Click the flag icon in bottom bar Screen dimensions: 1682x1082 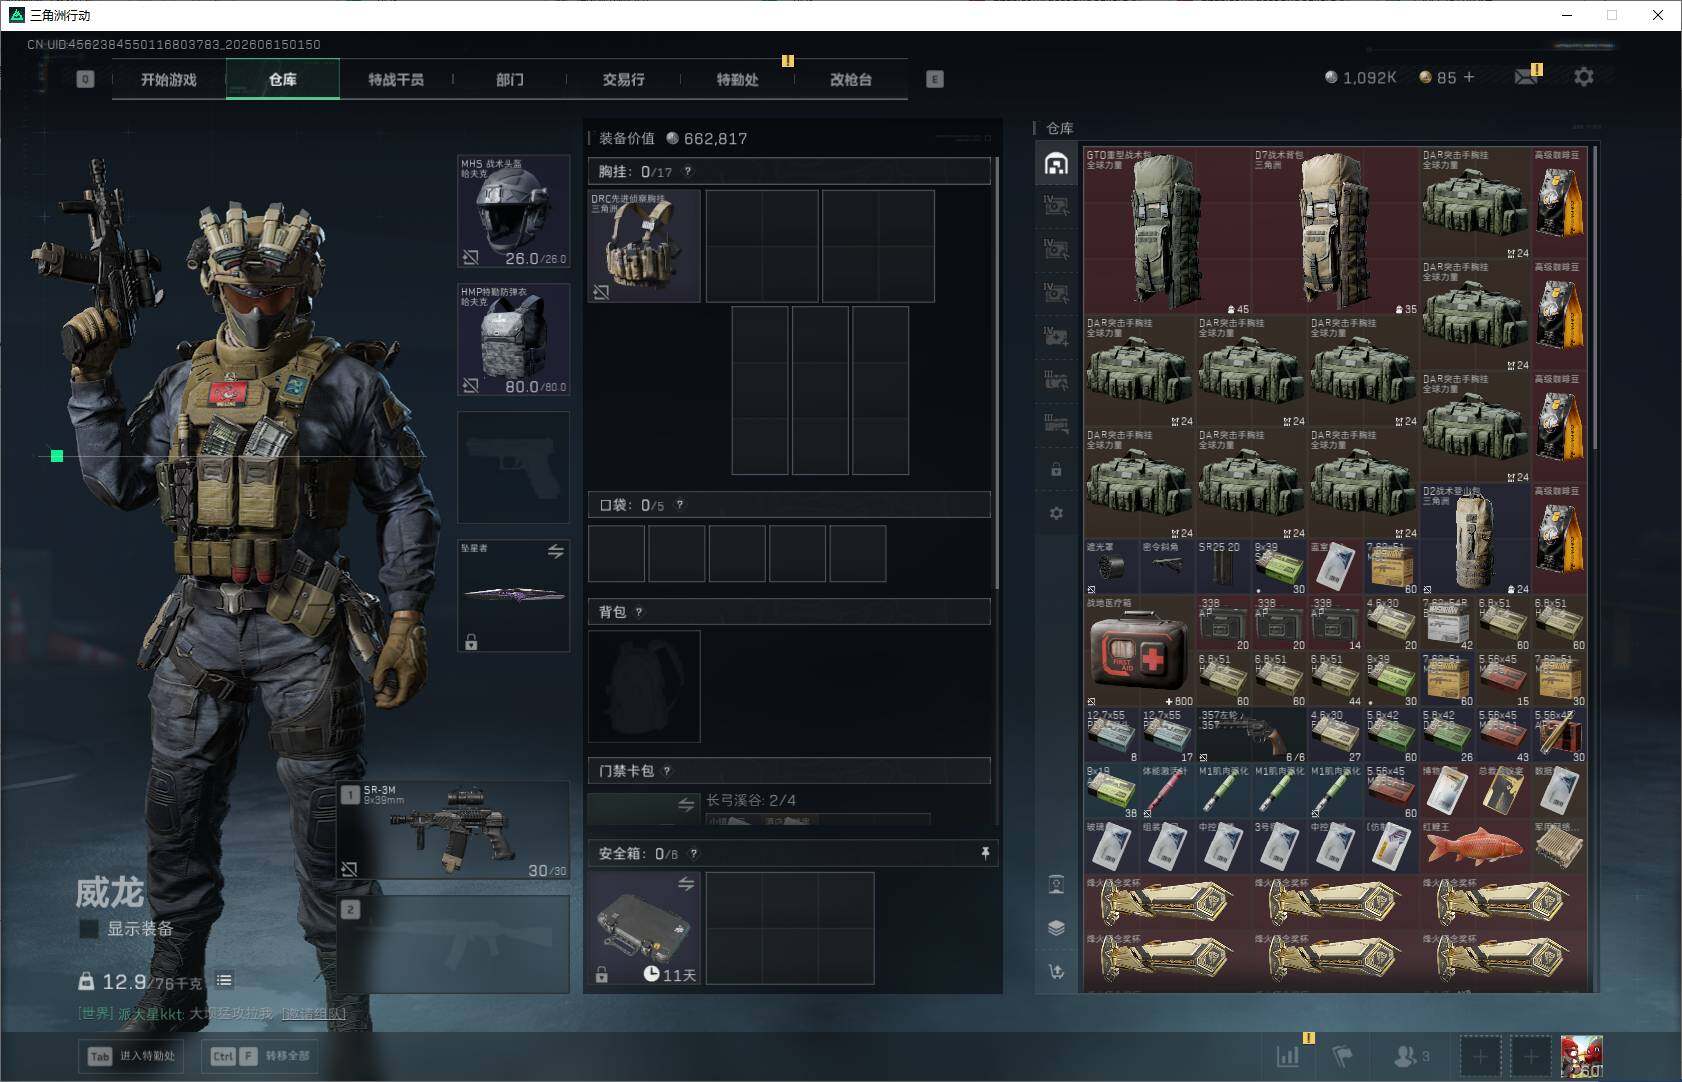coord(1343,1055)
